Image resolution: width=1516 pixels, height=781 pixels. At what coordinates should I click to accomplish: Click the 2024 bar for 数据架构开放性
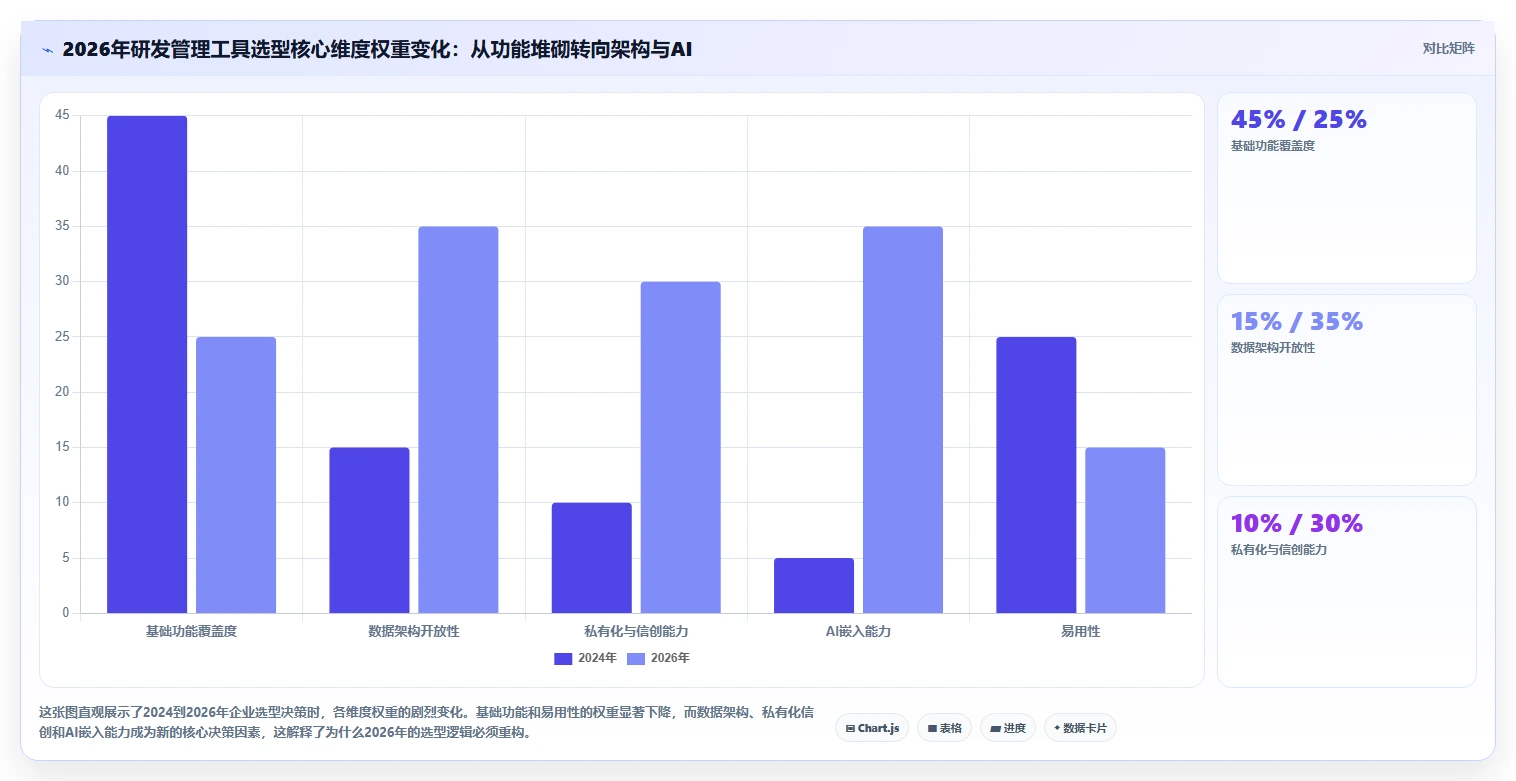369,530
